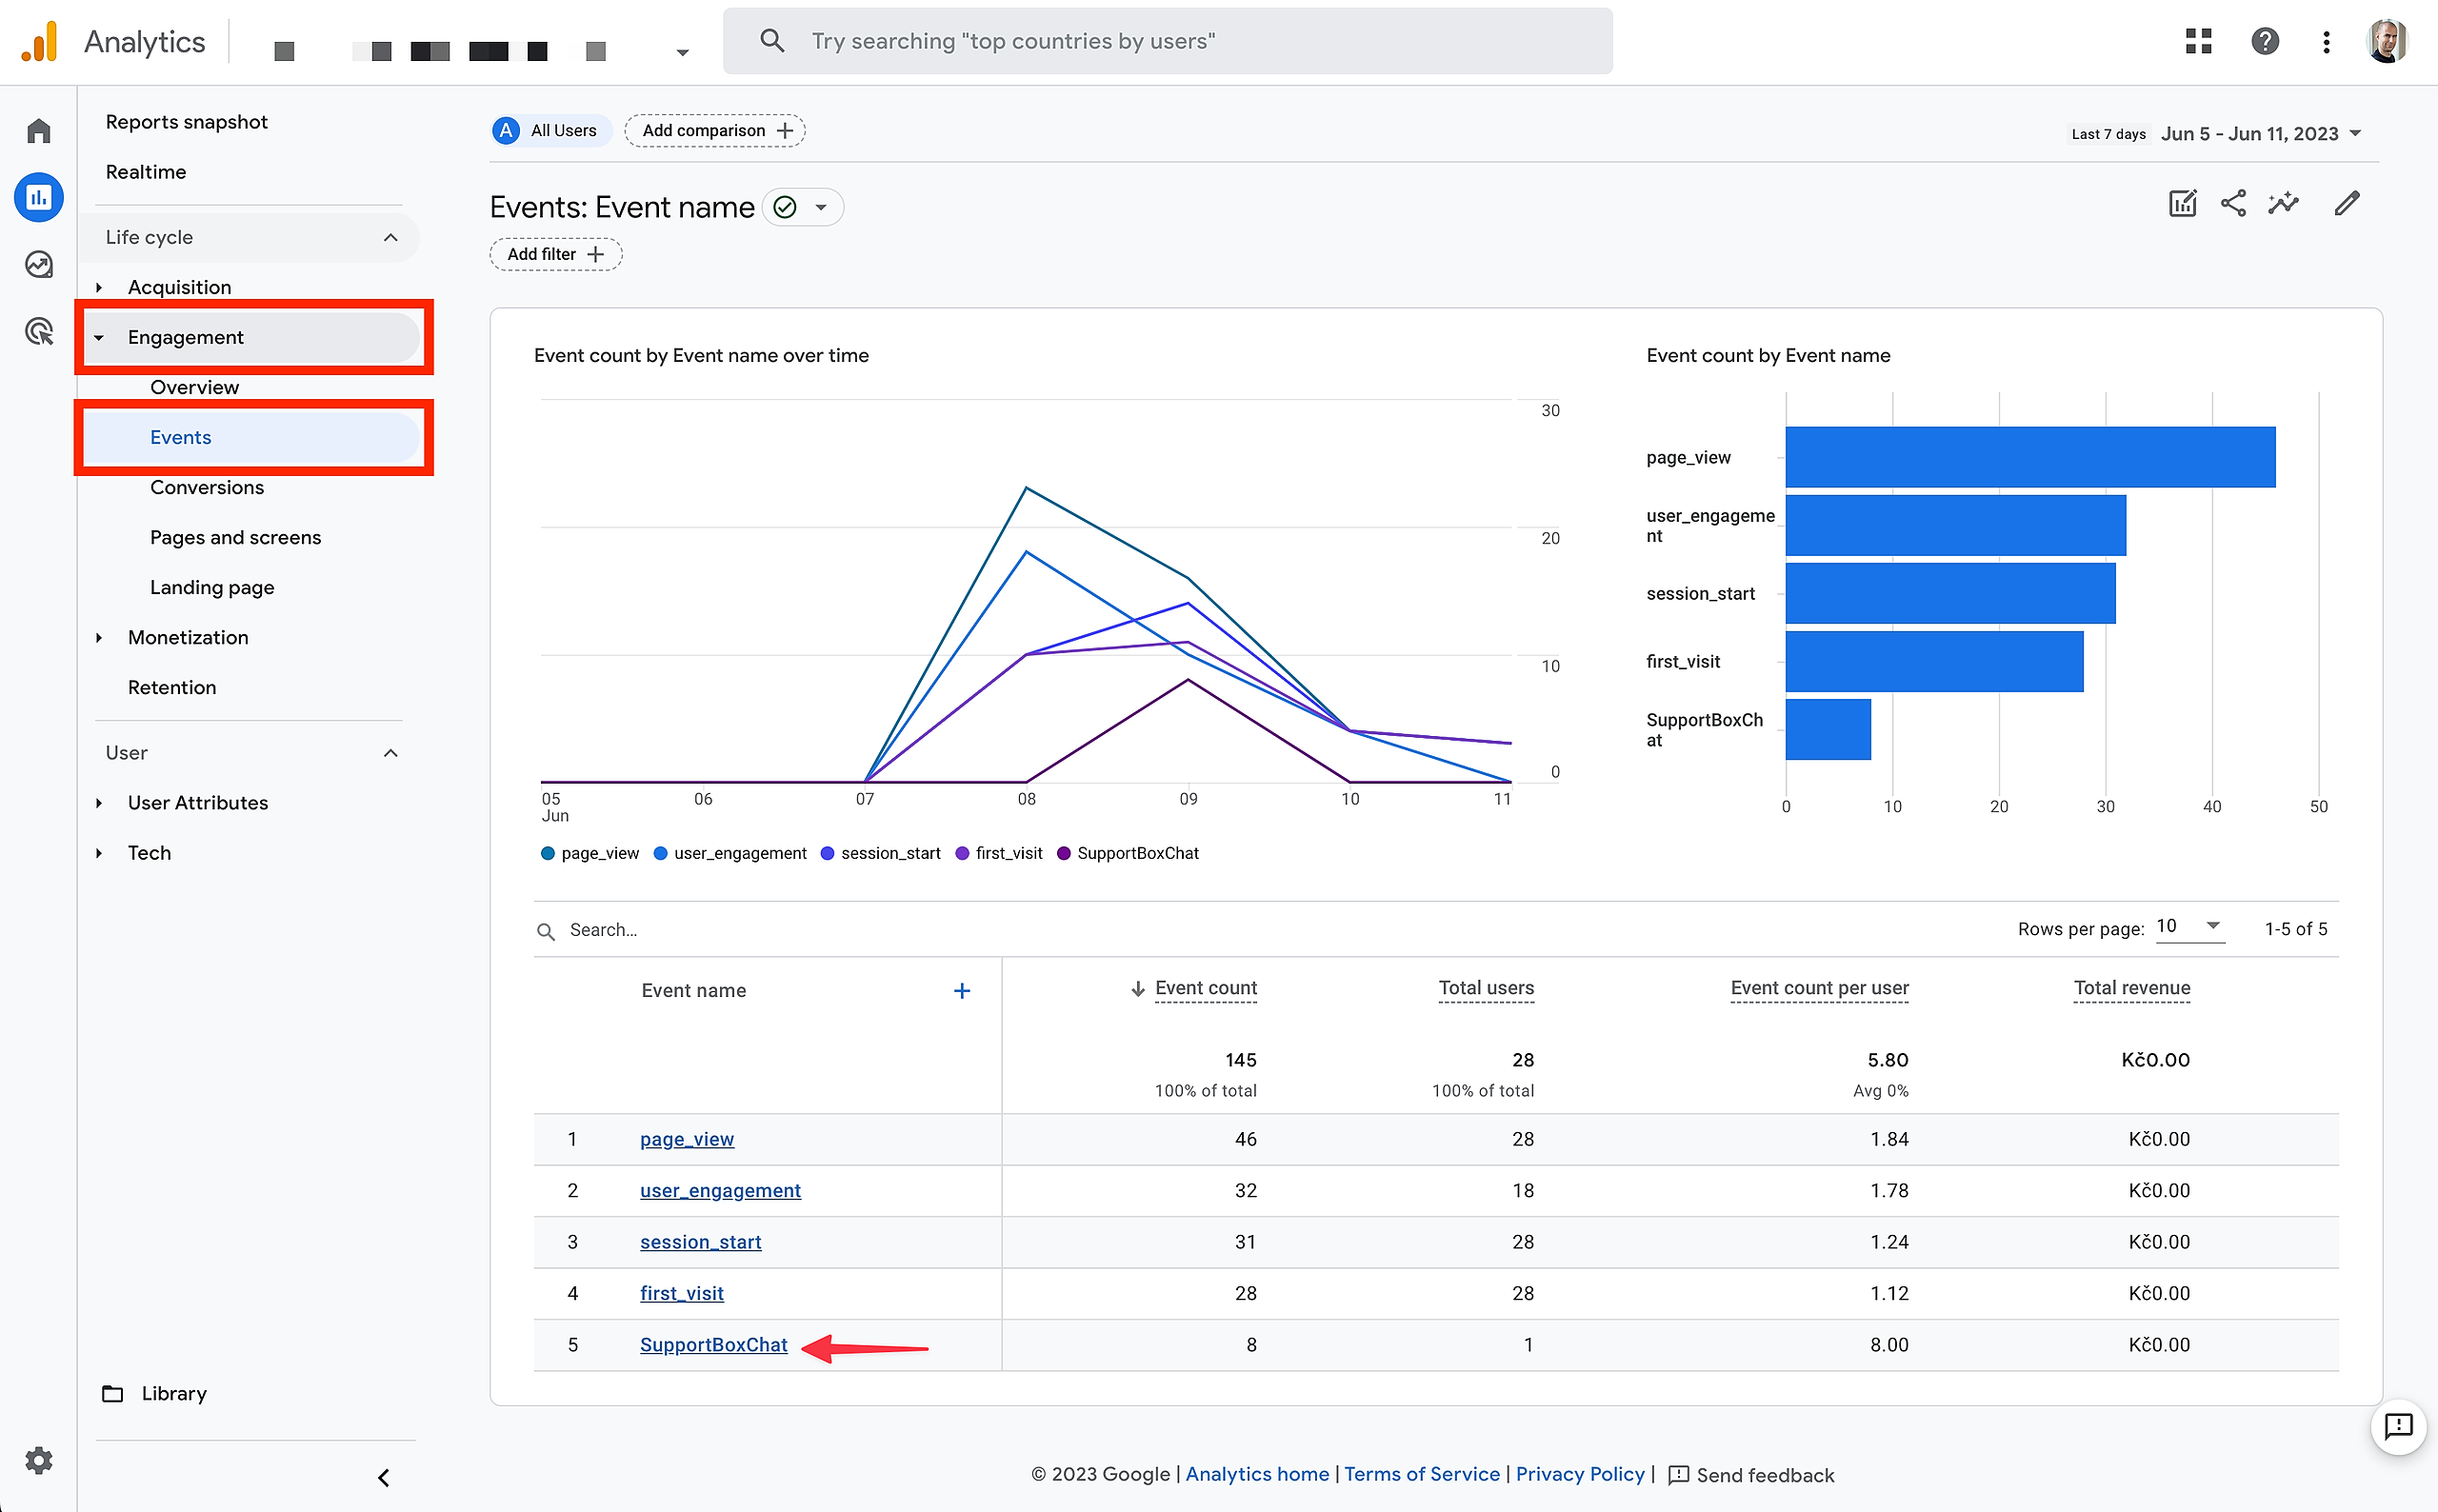
Task: Collapse the Life cycle section
Action: [x=390, y=238]
